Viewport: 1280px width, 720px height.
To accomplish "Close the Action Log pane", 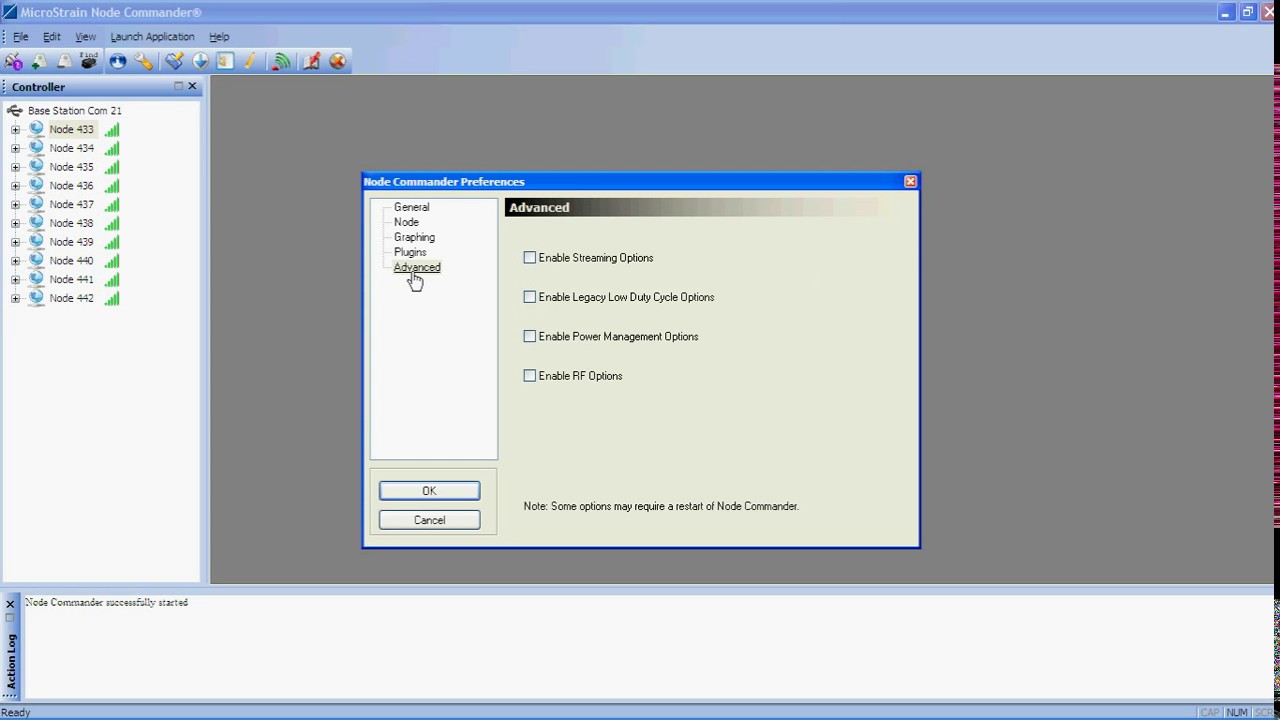I will (x=10, y=604).
